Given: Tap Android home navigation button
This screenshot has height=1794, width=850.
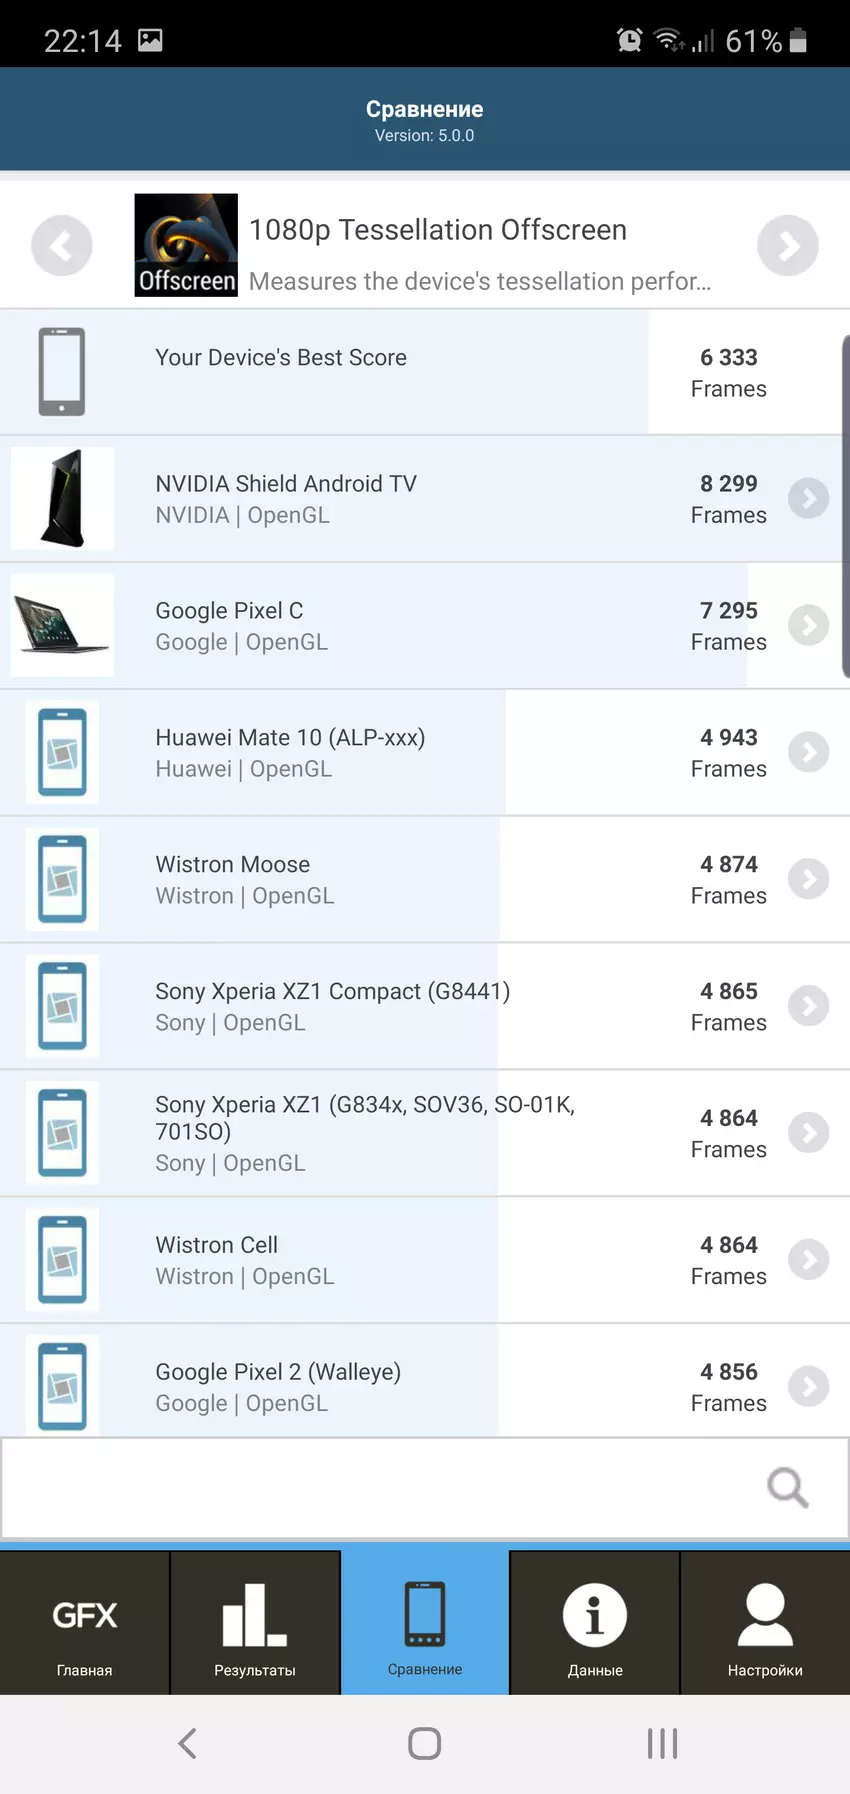Looking at the screenshot, I should (425, 1744).
